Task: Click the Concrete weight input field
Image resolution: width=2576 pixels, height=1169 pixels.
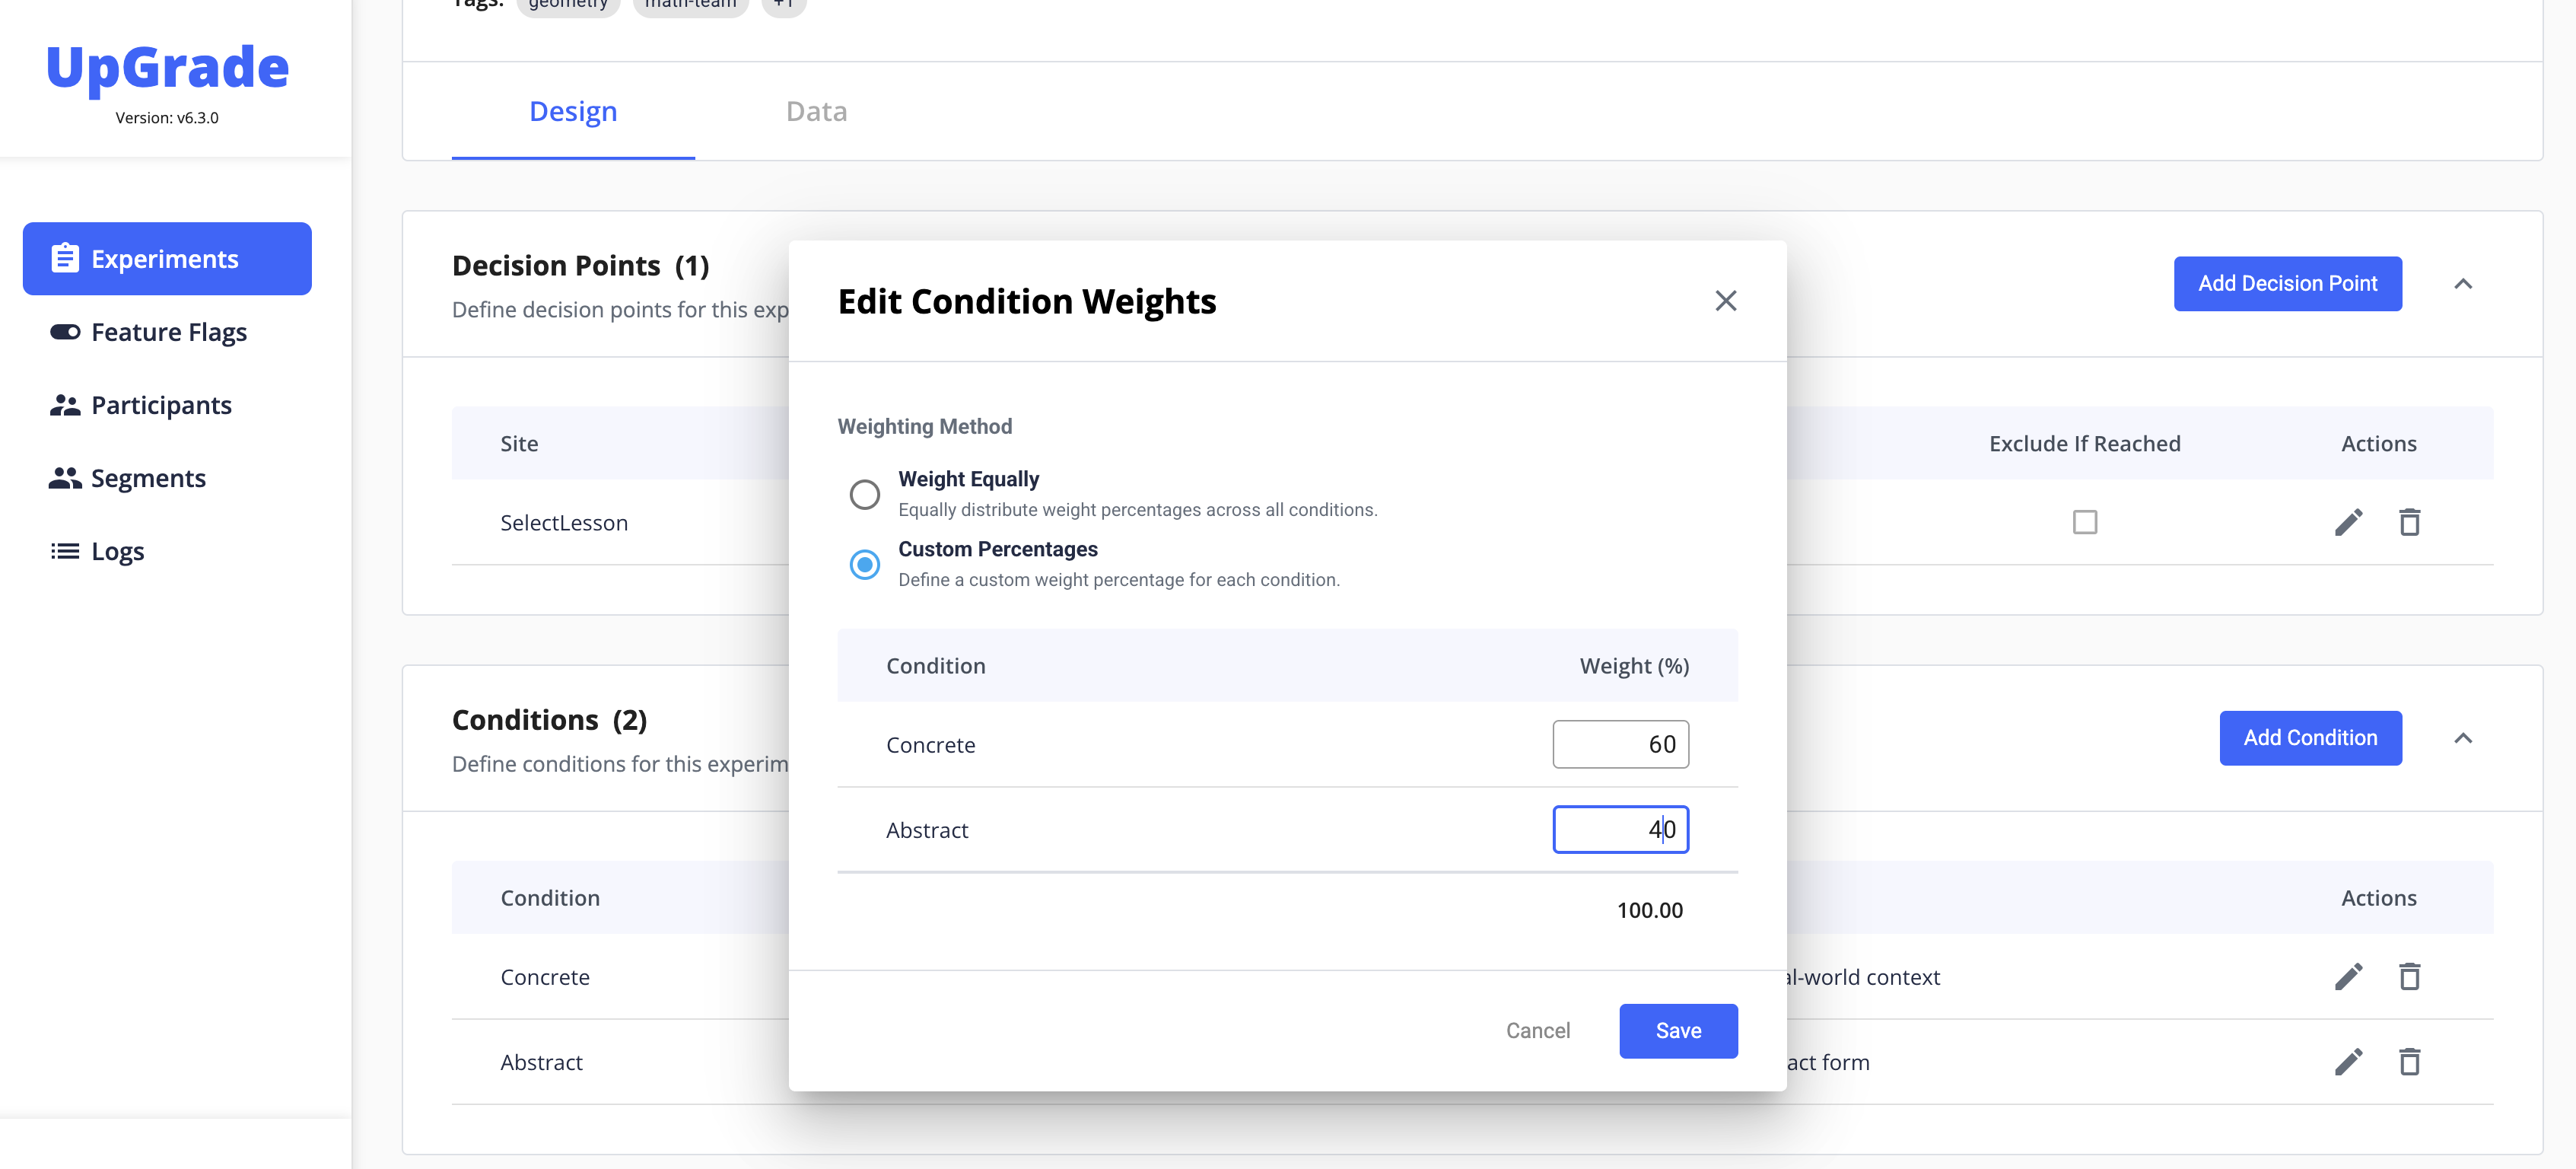Action: [x=1620, y=744]
